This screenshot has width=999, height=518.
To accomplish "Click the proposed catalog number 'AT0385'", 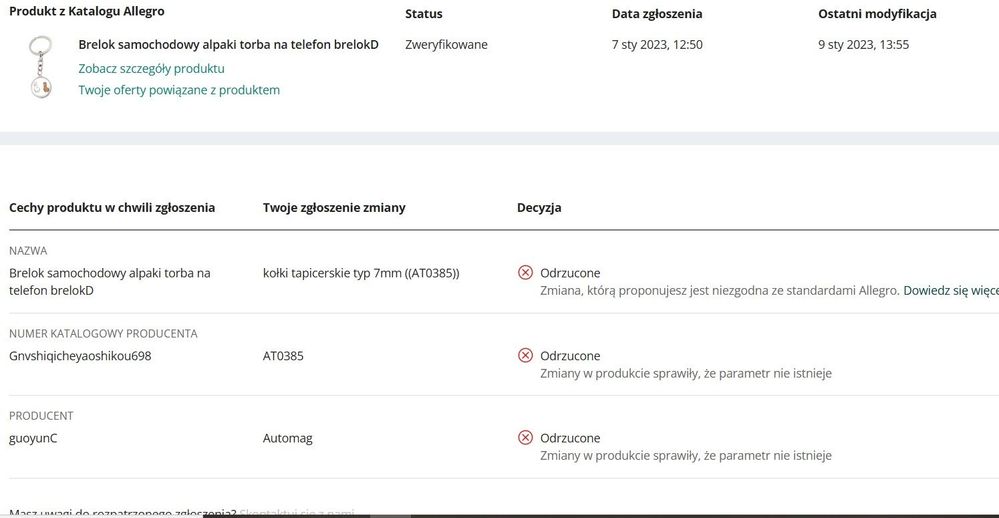I will point(283,356).
